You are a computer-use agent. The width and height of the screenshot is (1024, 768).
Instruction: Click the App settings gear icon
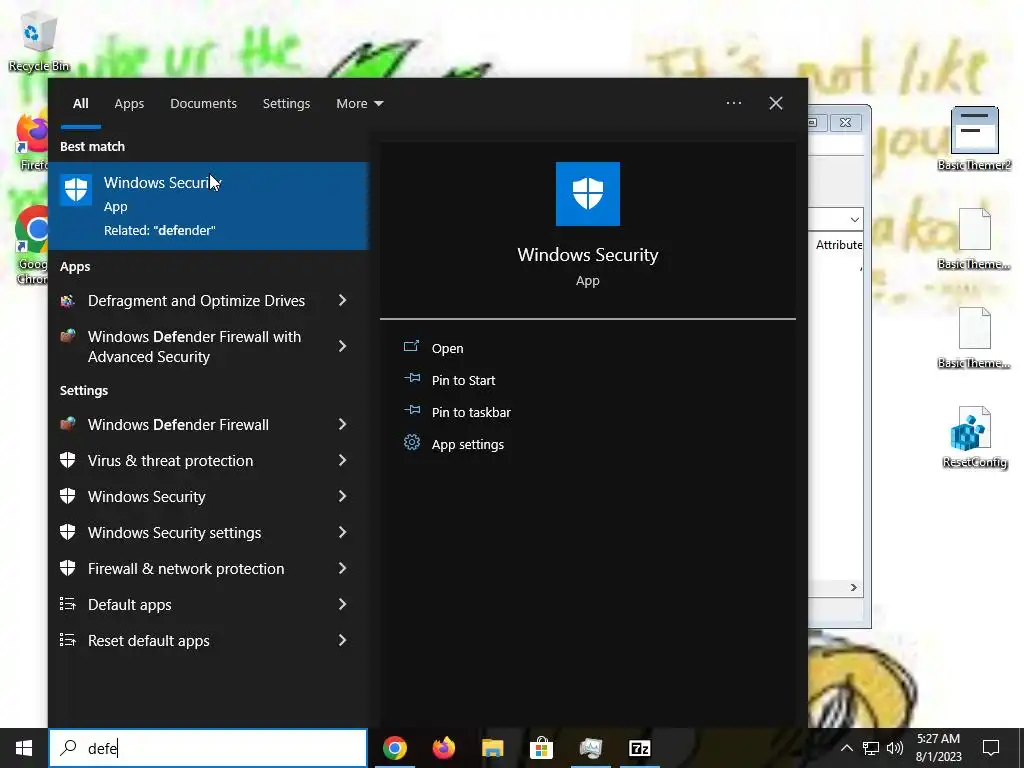[411, 443]
